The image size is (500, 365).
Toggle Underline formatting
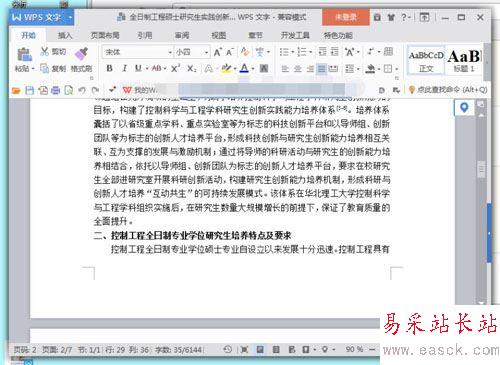coord(138,68)
